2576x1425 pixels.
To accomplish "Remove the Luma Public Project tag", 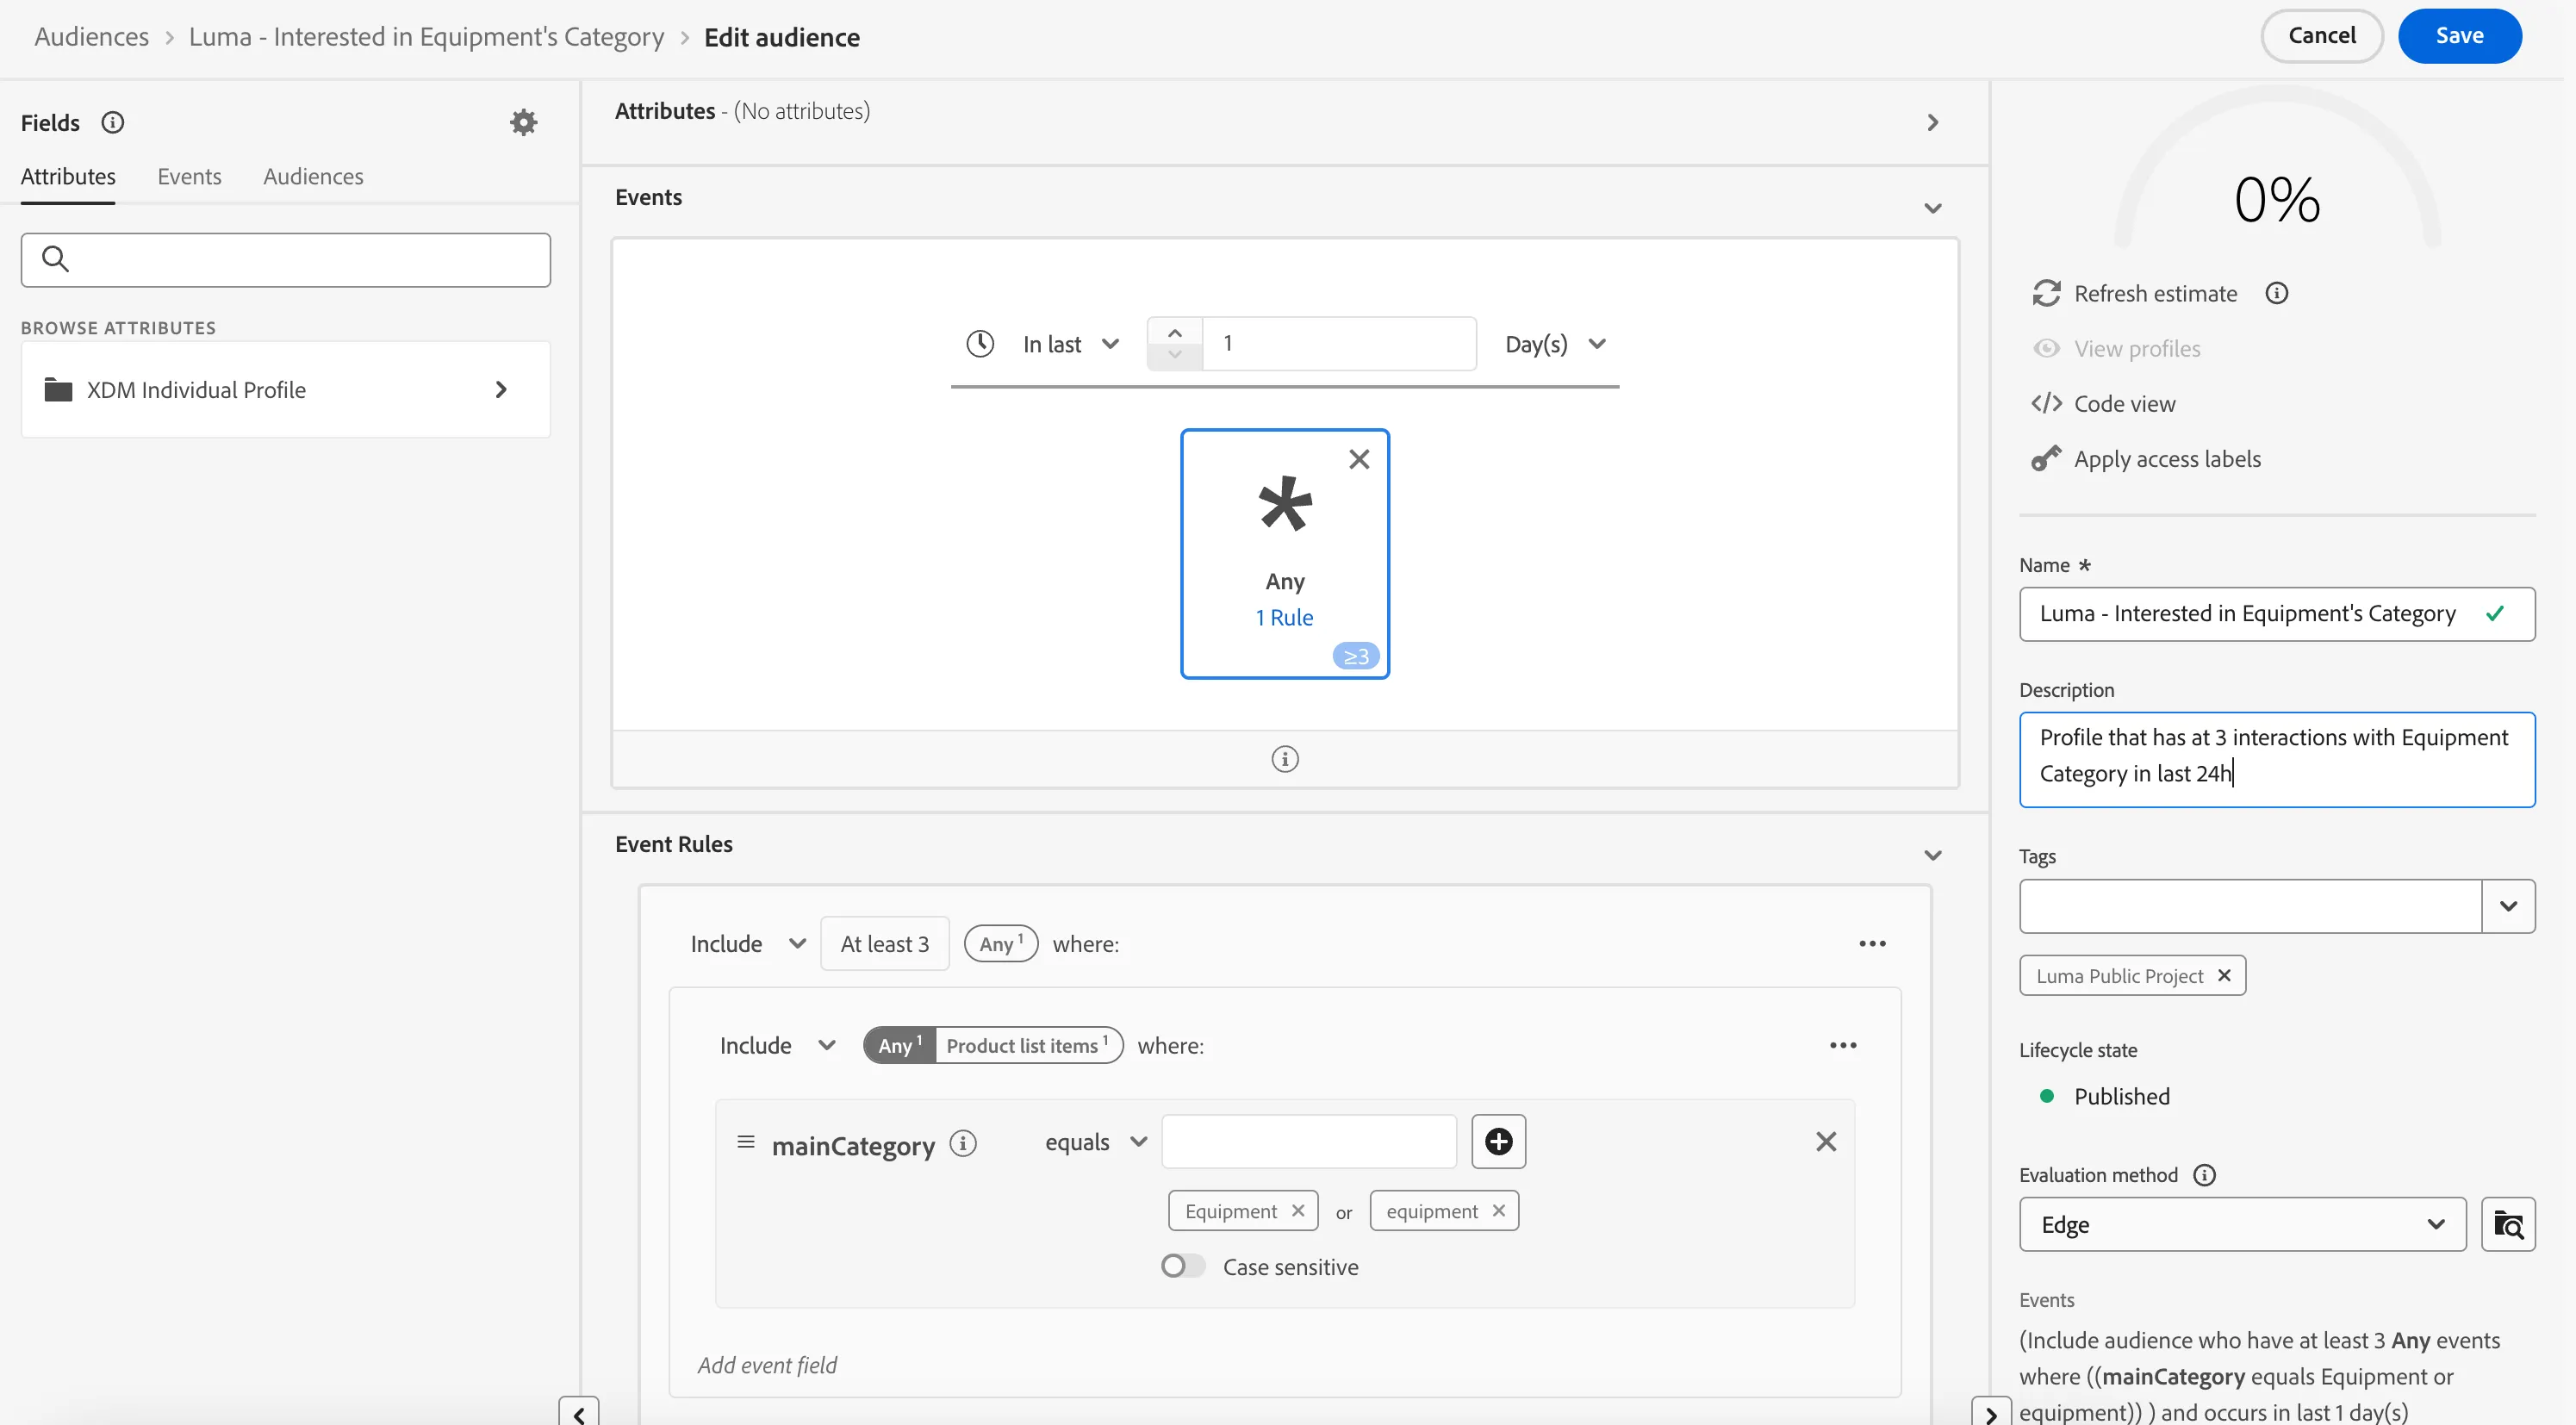I will [2223, 975].
